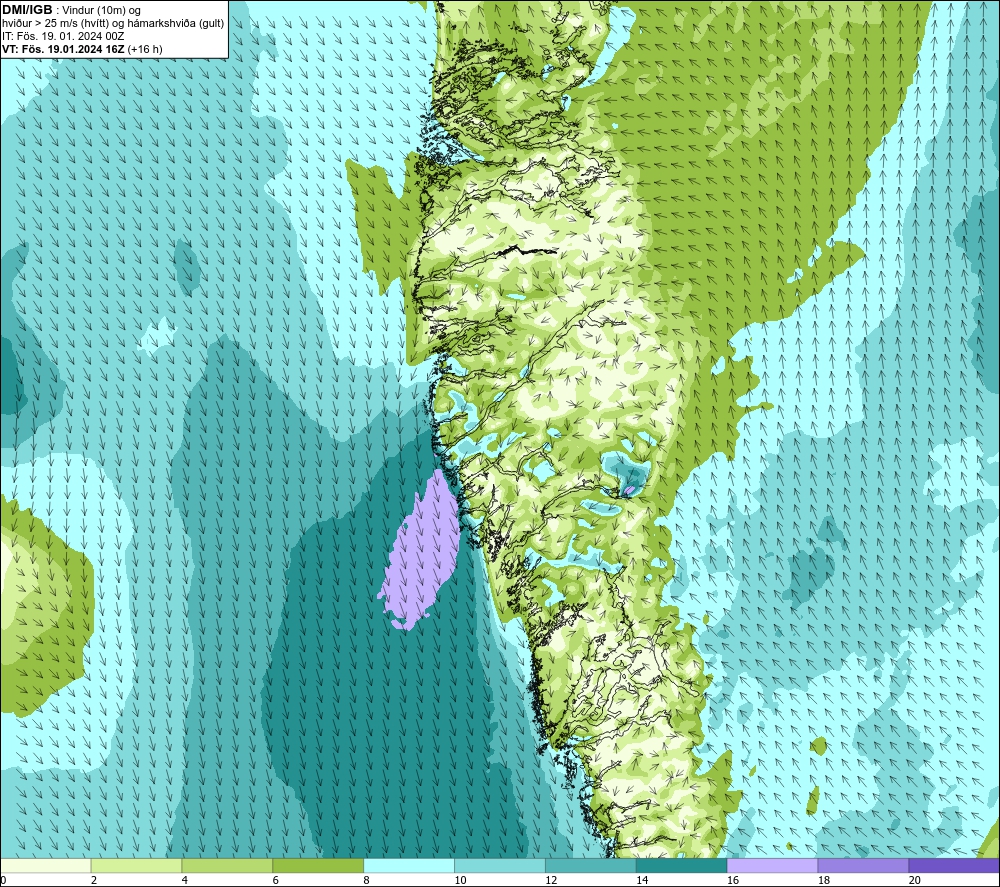Click the medium purple 18–20 m/s legend swatch
The image size is (1000, 887).
click(863, 865)
